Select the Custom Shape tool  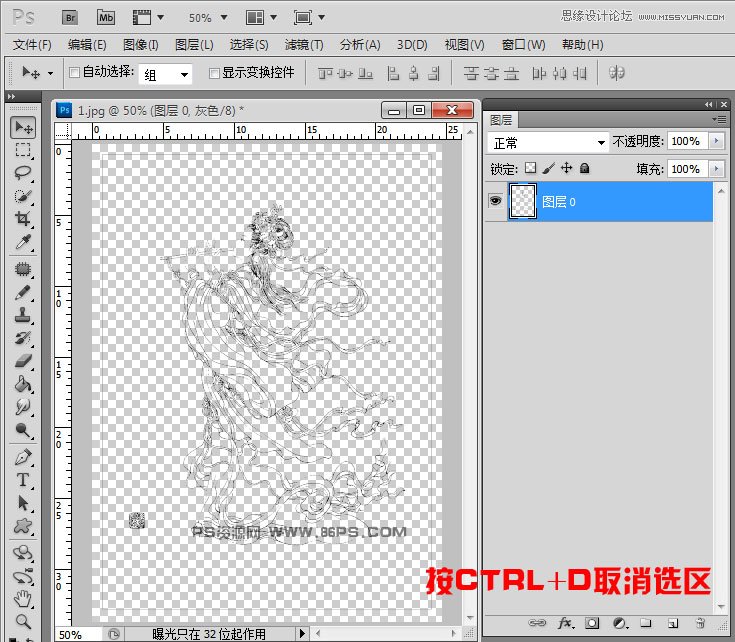point(23,526)
